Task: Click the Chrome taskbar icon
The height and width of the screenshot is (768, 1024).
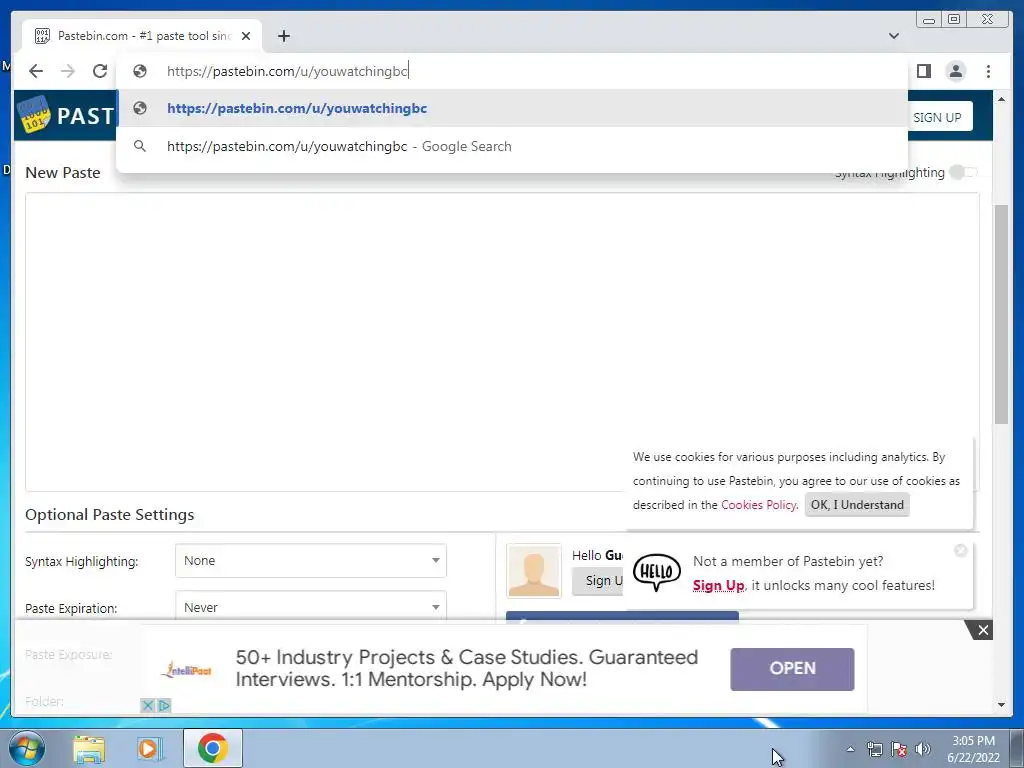Action: pos(212,748)
